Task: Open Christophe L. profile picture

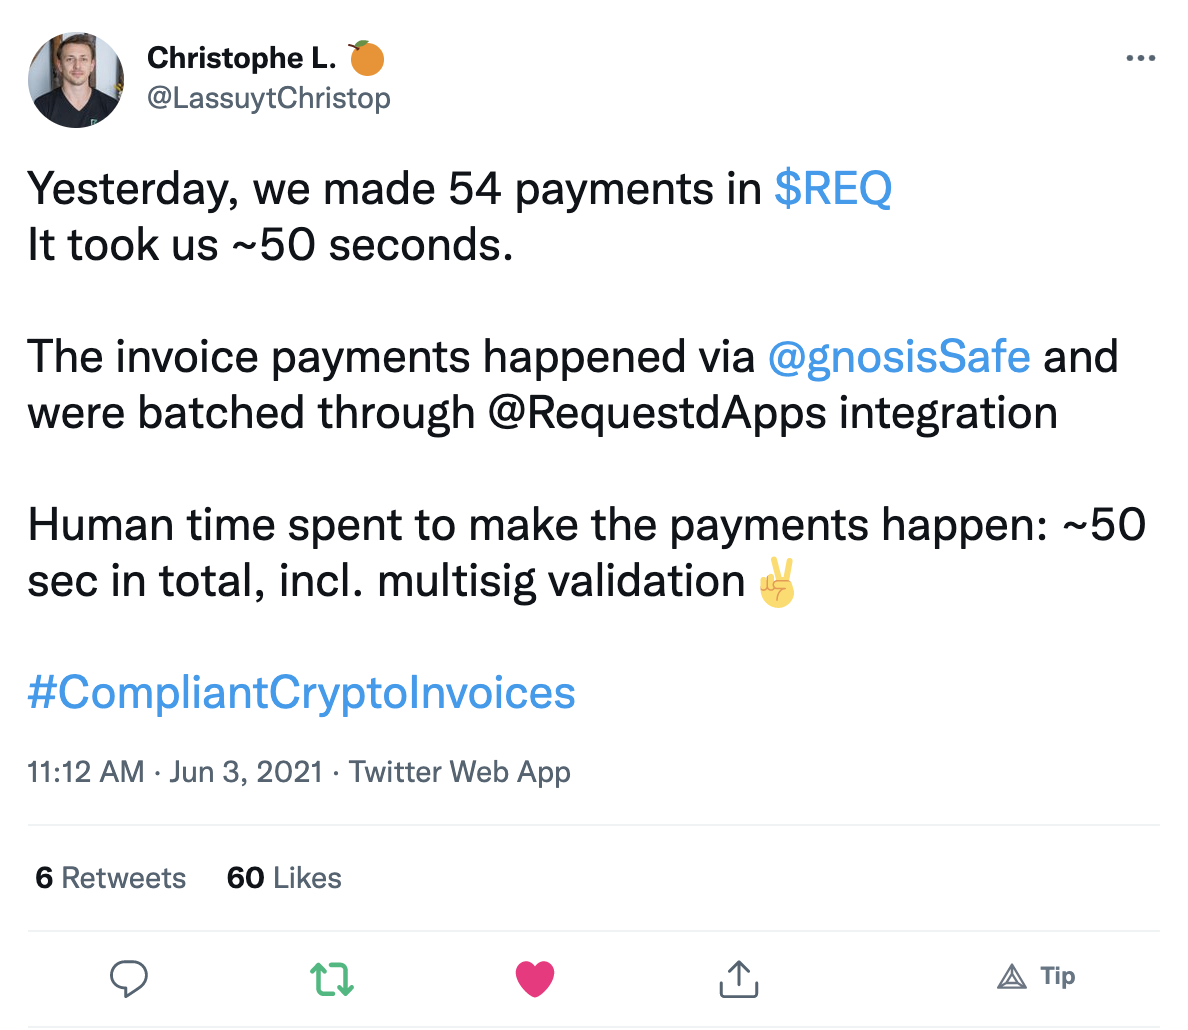Action: point(76,80)
